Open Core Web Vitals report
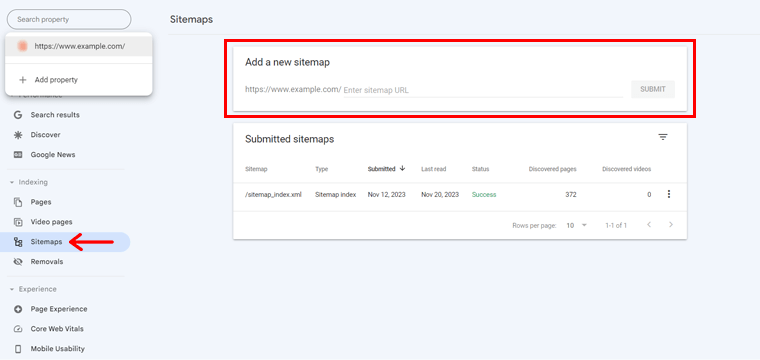 pyautogui.click(x=57, y=329)
